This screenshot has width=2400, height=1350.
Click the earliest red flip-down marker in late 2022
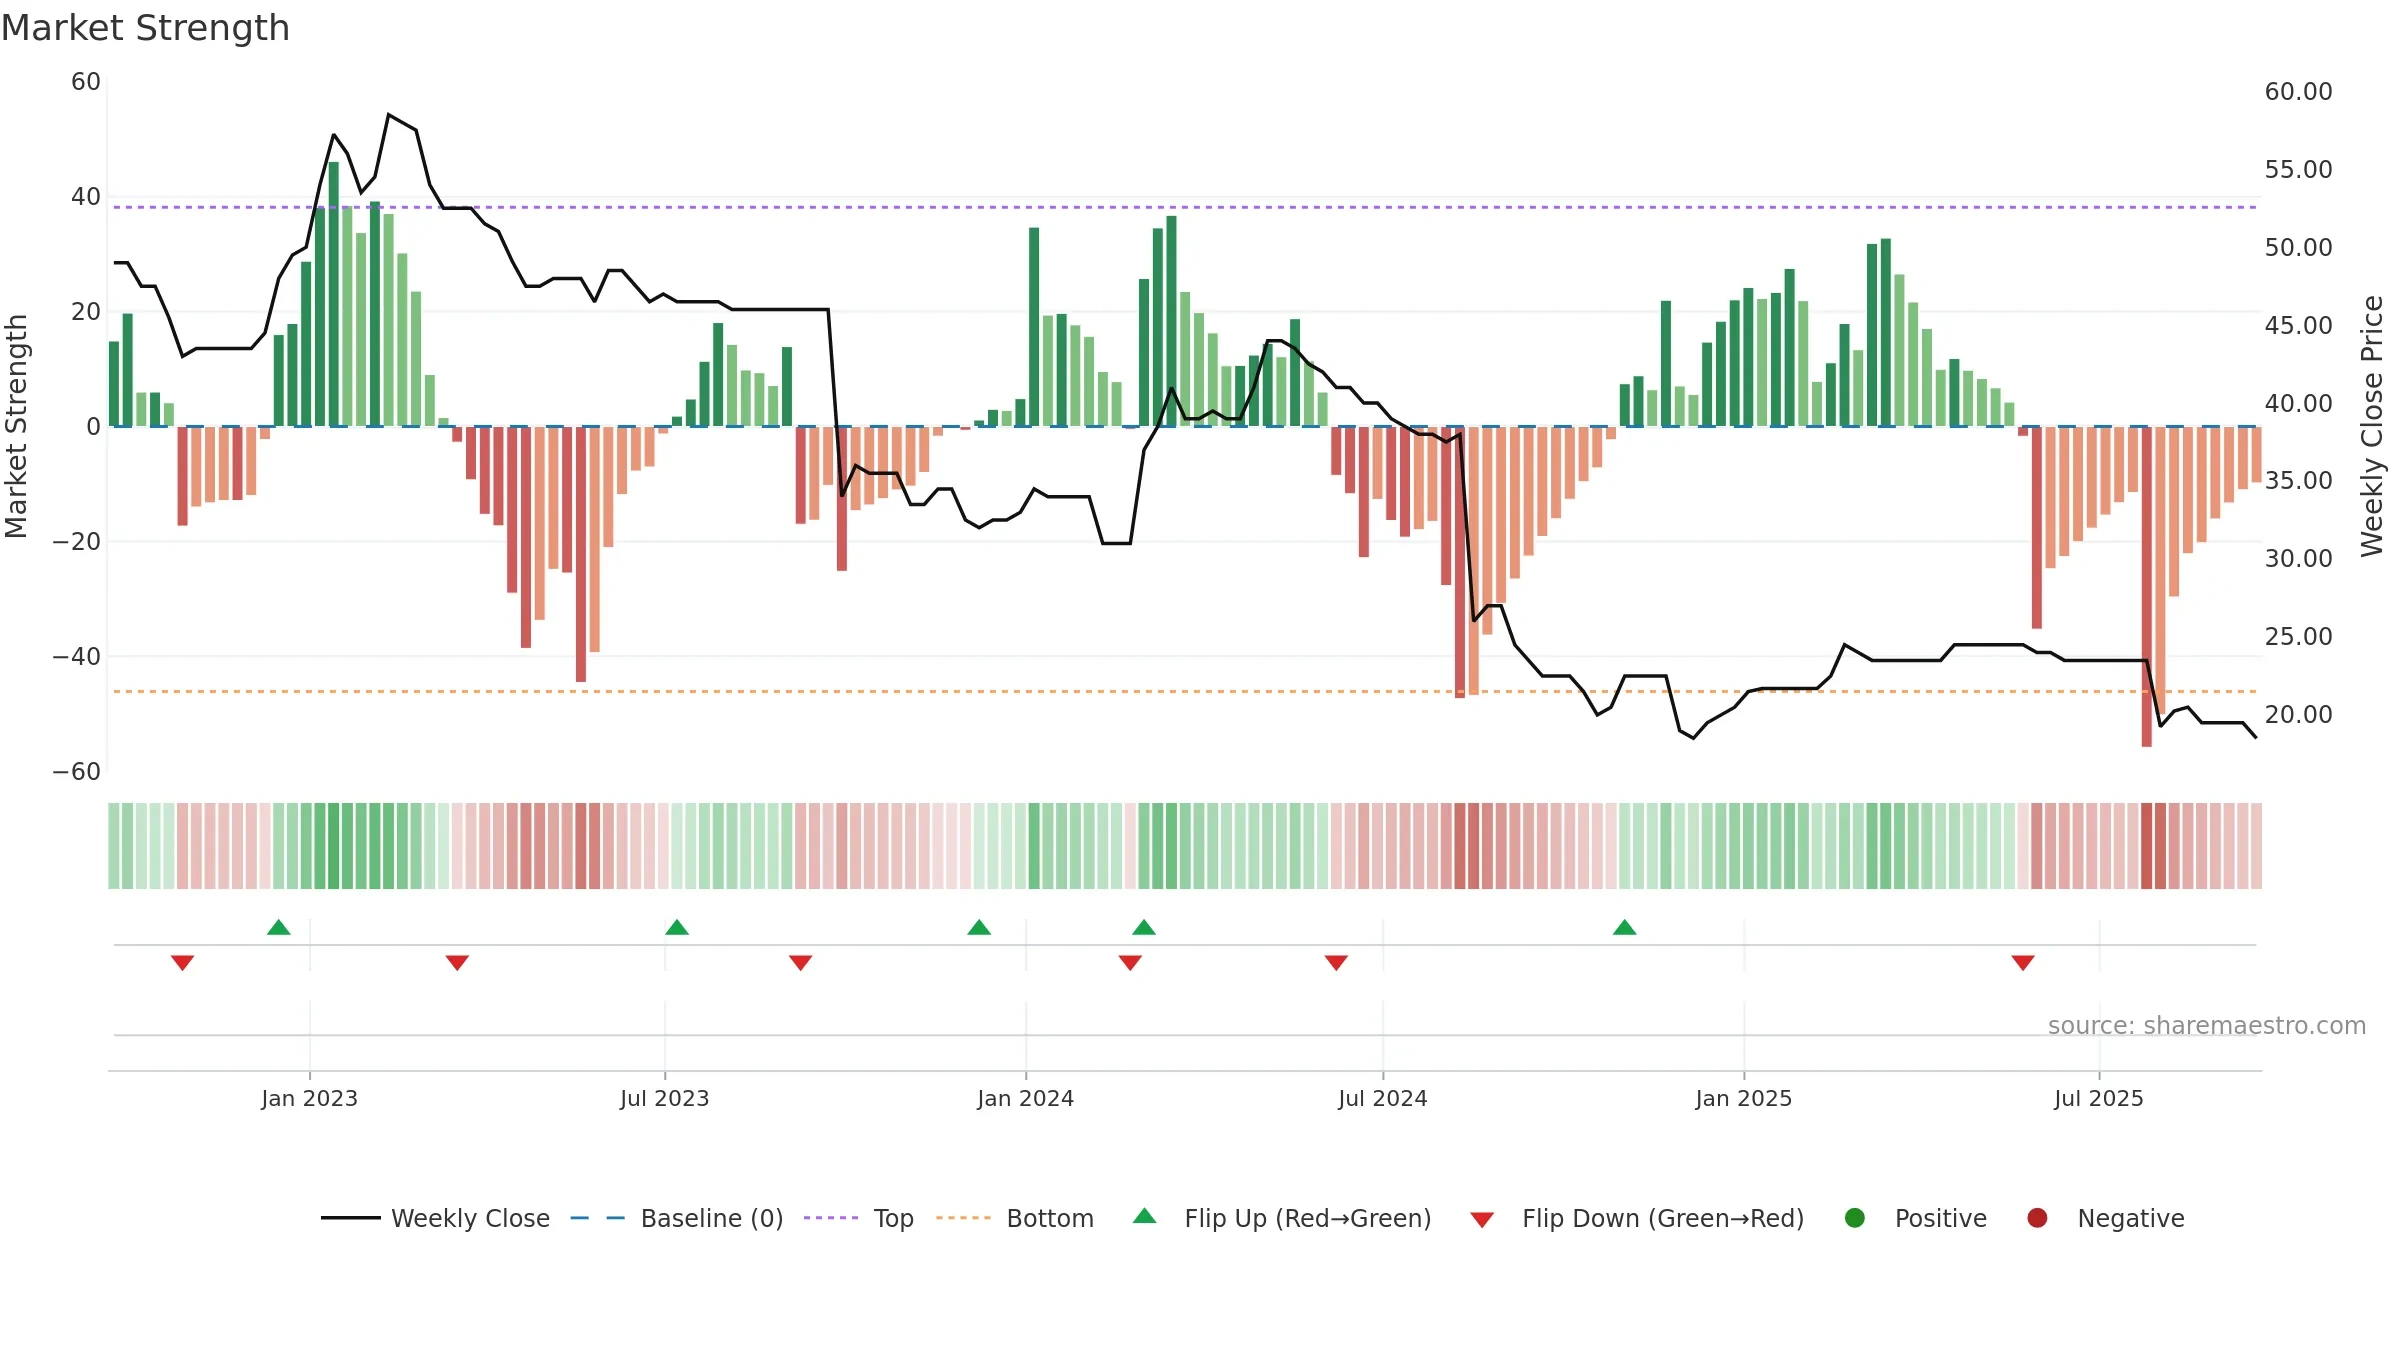pos(182,963)
